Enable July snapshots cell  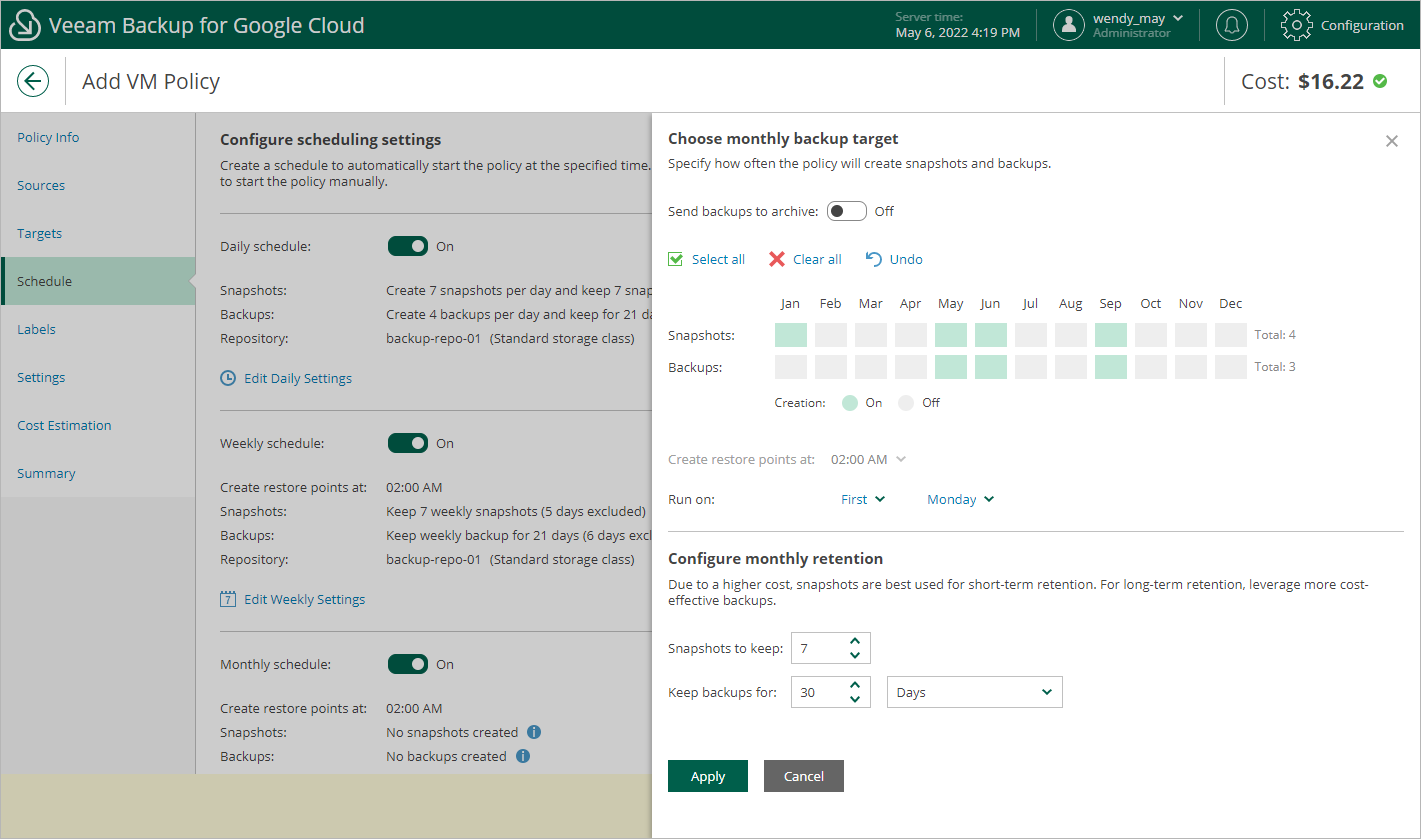(1031, 335)
